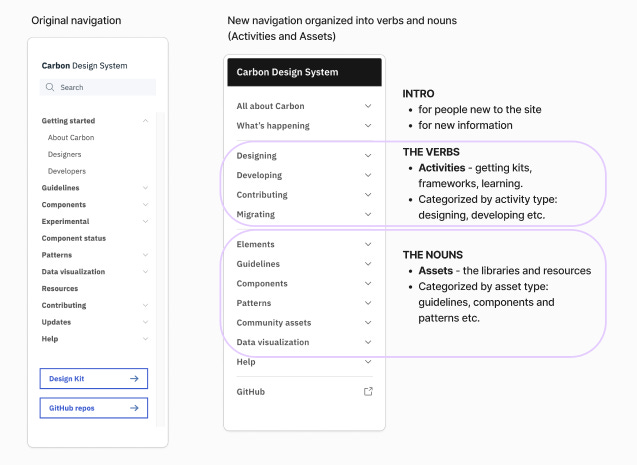The image size is (637, 465).
Task: Expand the Help chevron in new navigation
Action: tap(368, 361)
